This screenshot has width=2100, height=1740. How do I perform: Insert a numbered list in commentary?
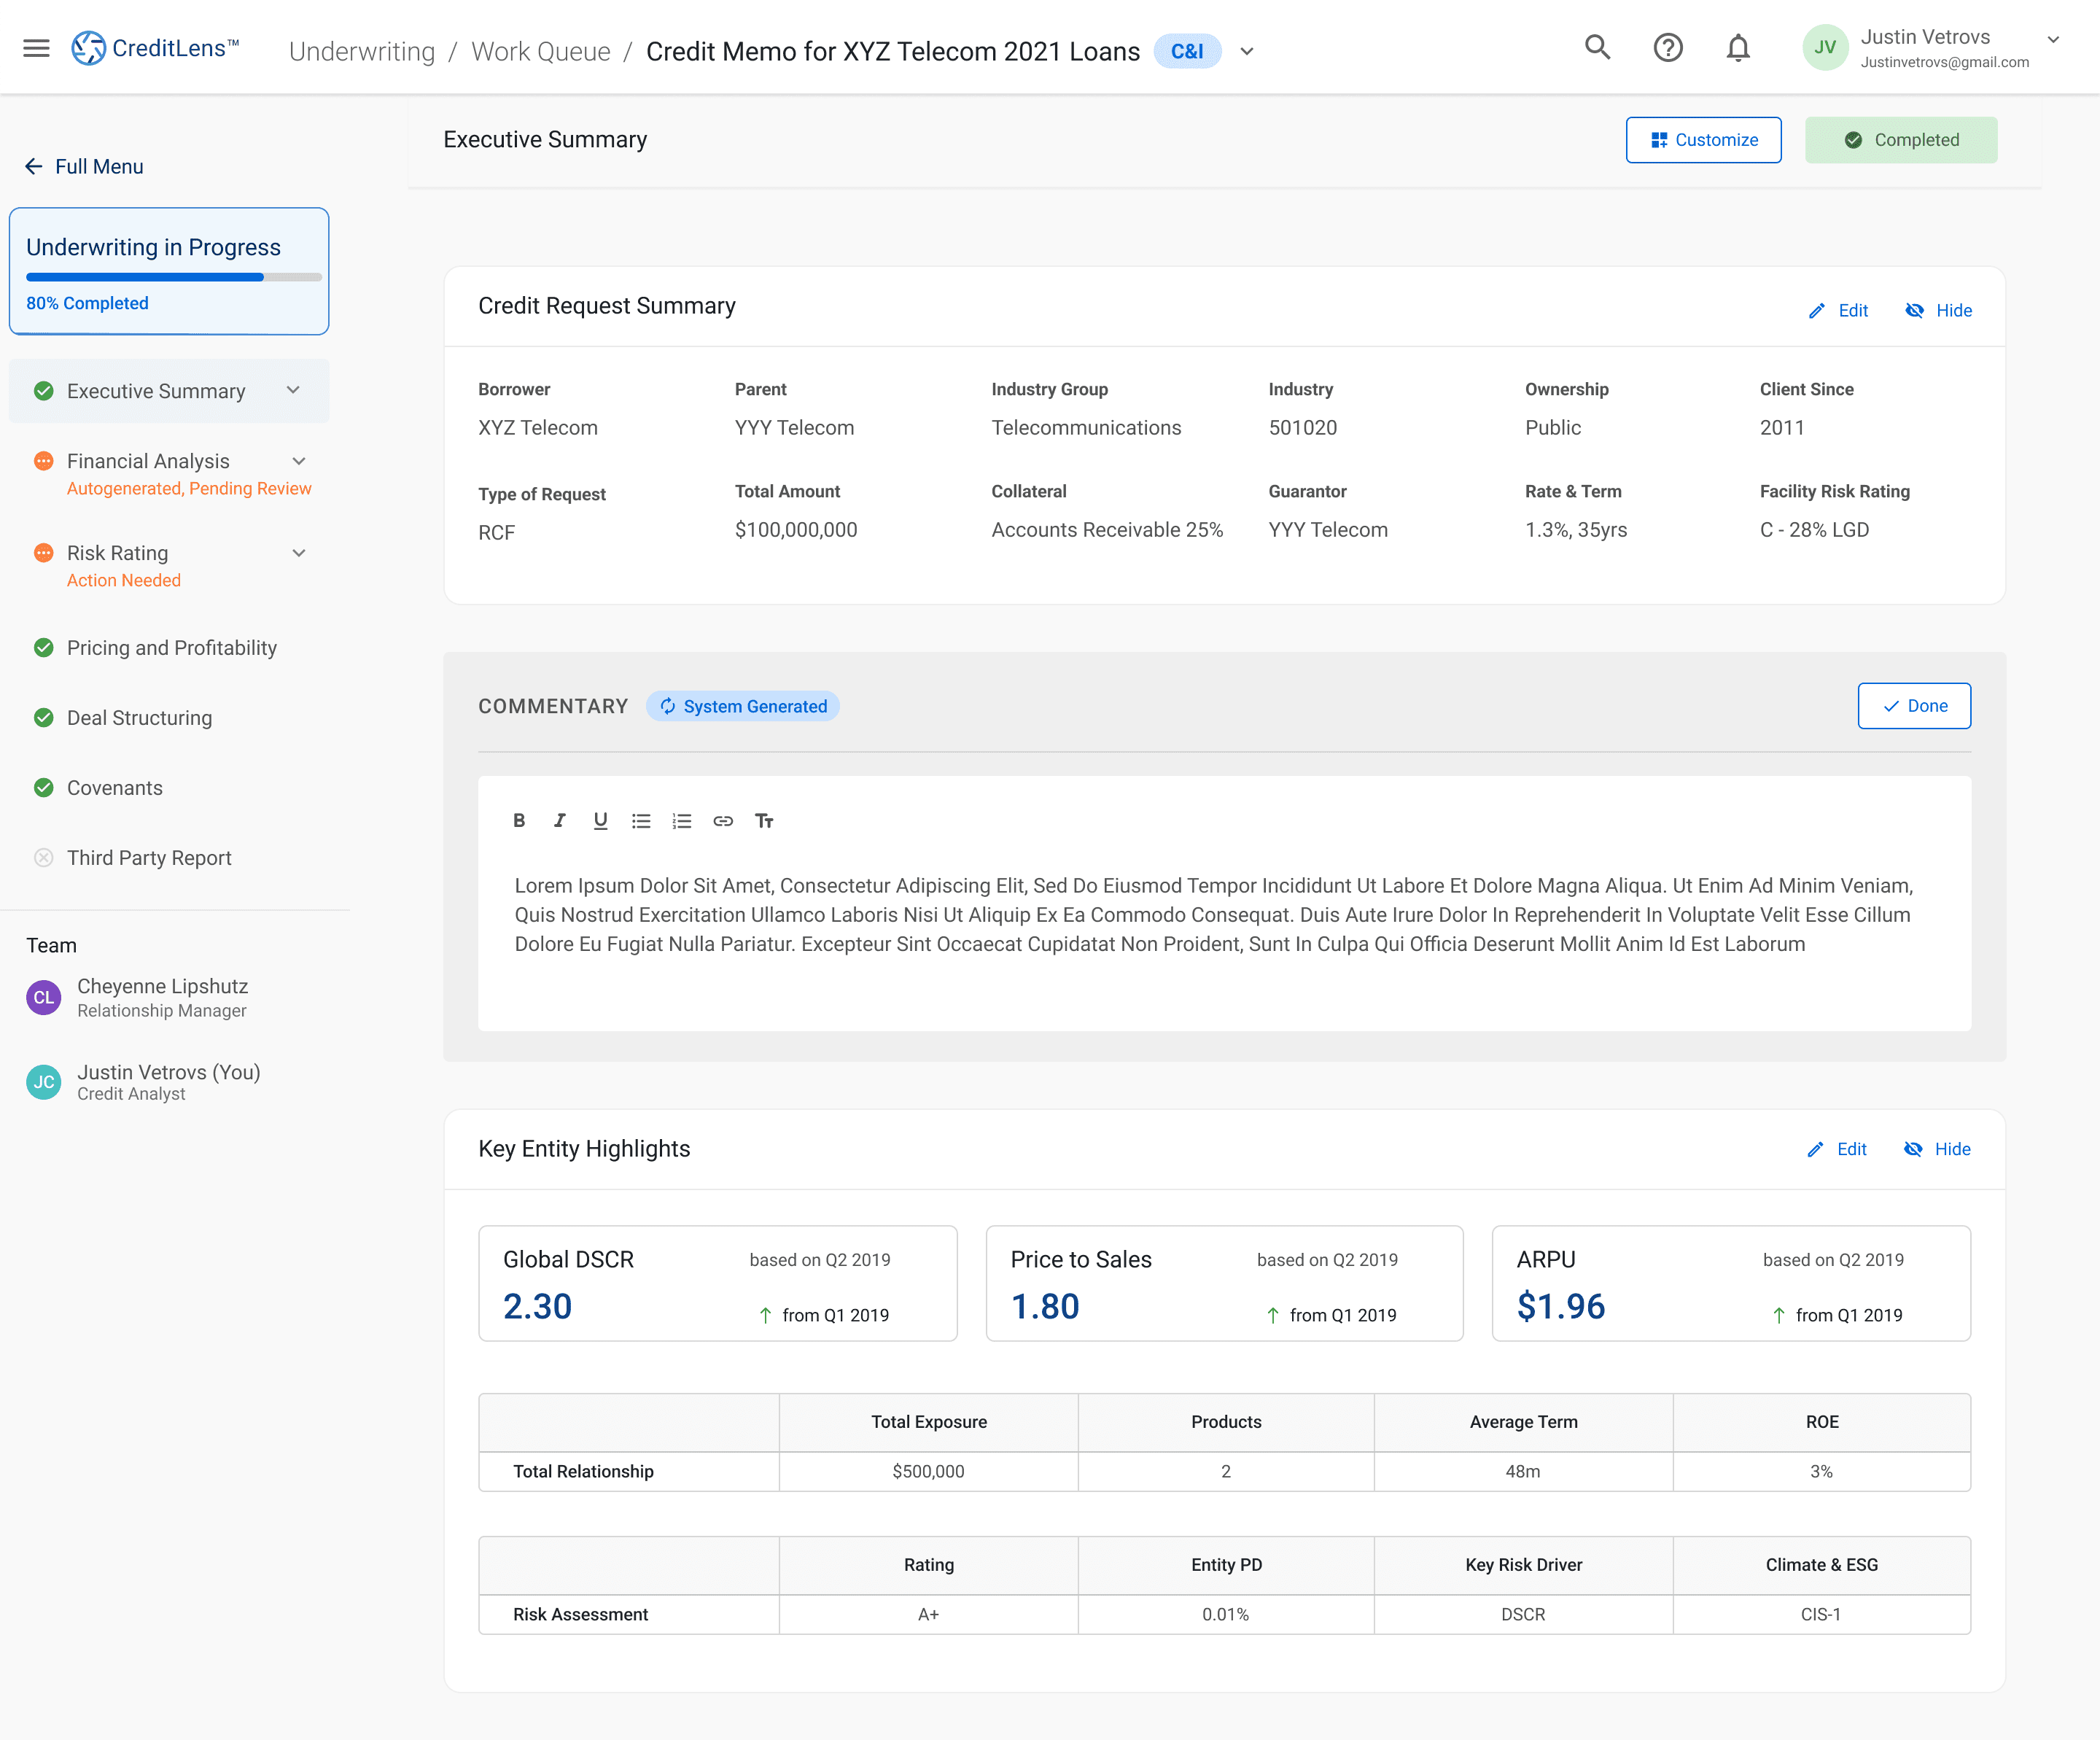(x=682, y=821)
